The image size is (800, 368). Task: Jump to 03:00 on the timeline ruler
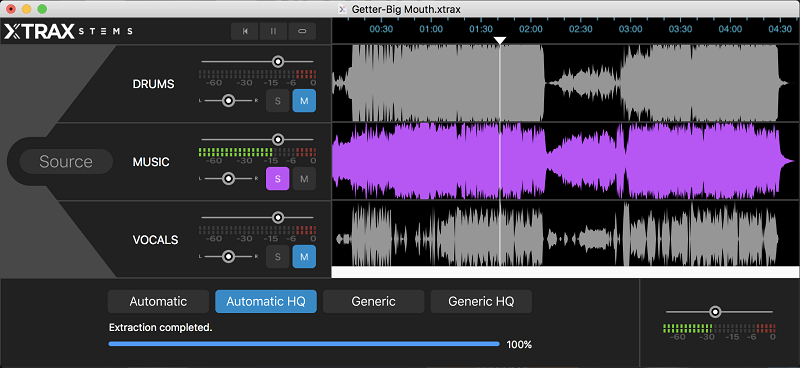tap(631, 30)
